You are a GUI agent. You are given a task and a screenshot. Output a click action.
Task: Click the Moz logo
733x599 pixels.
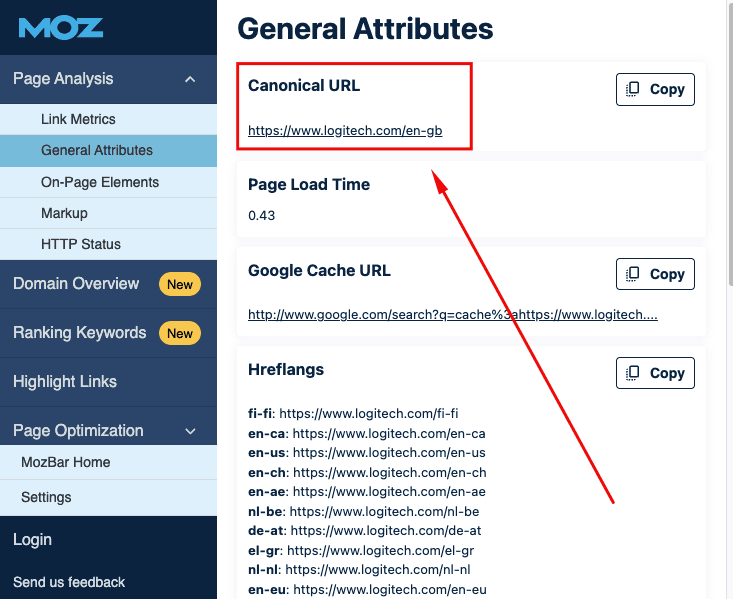(x=60, y=28)
